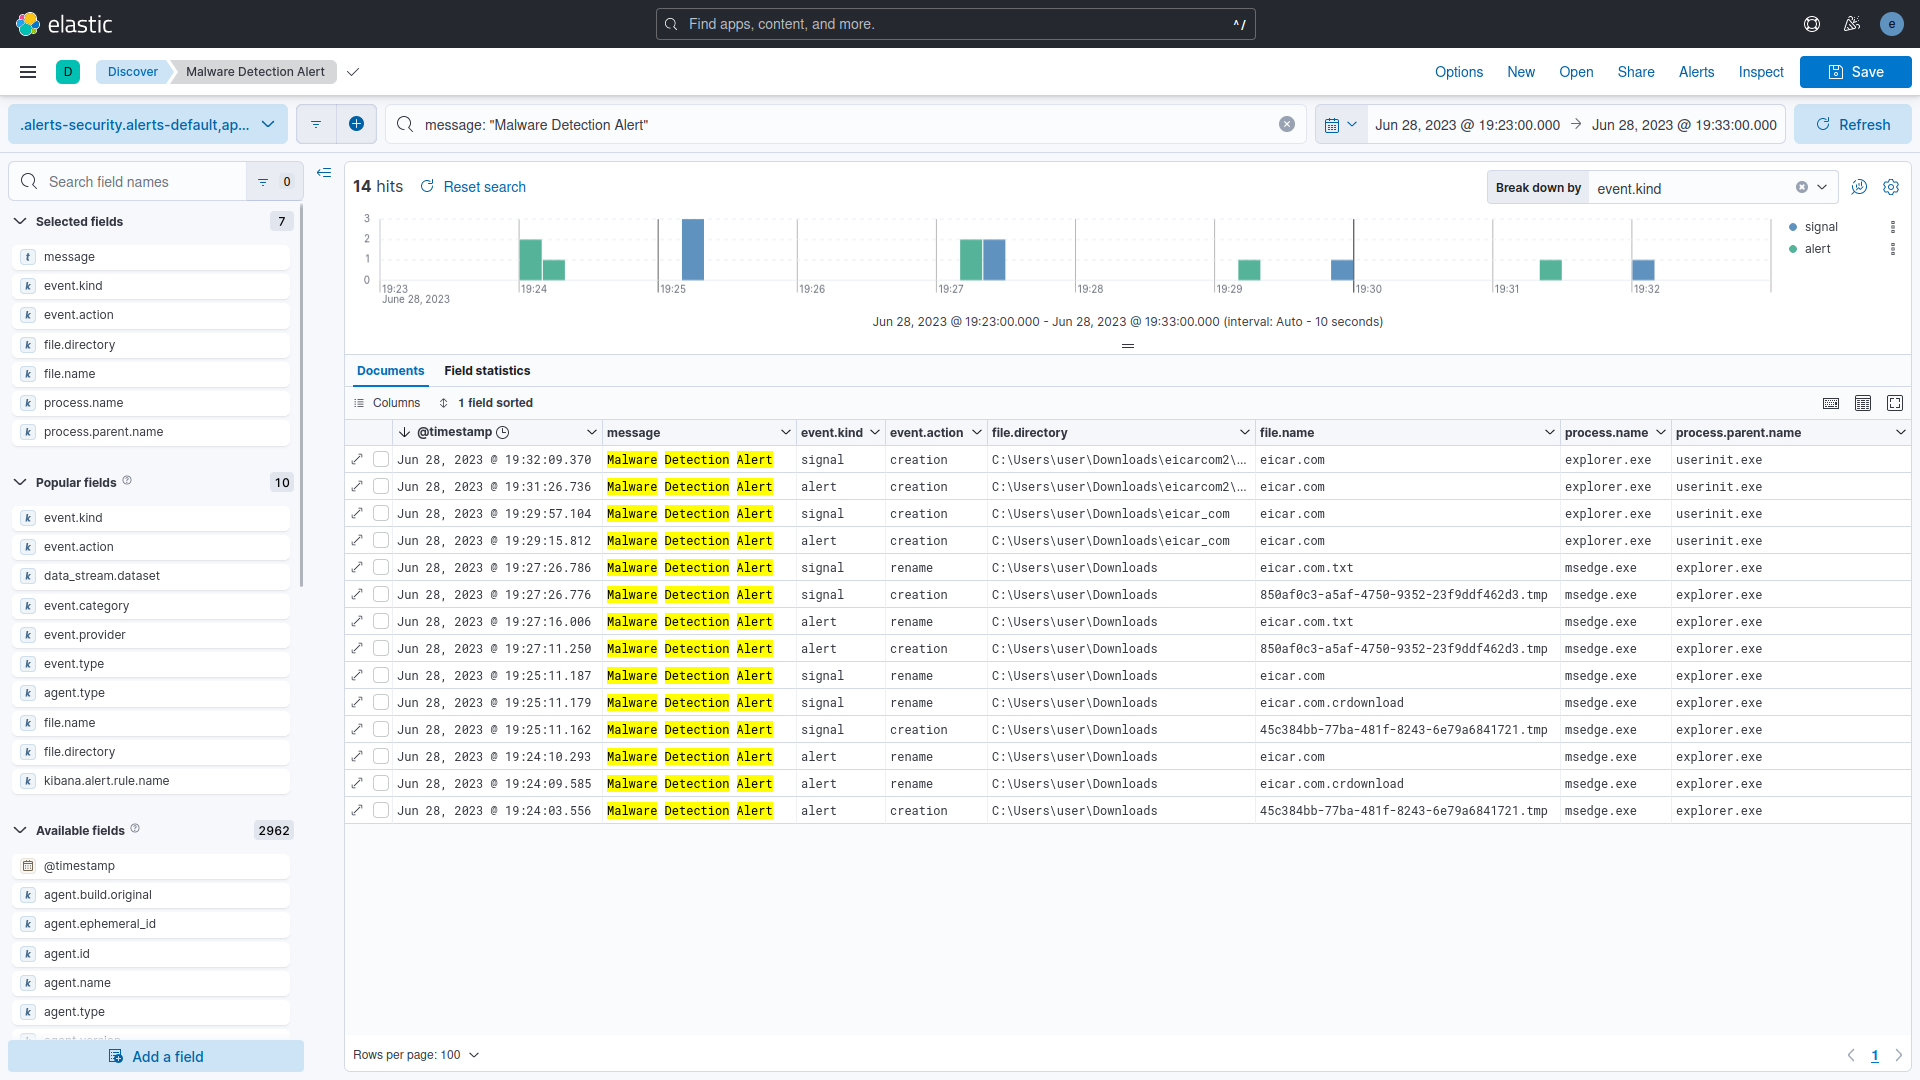Click Reset search link
The width and height of the screenshot is (1920, 1080).
click(484, 187)
